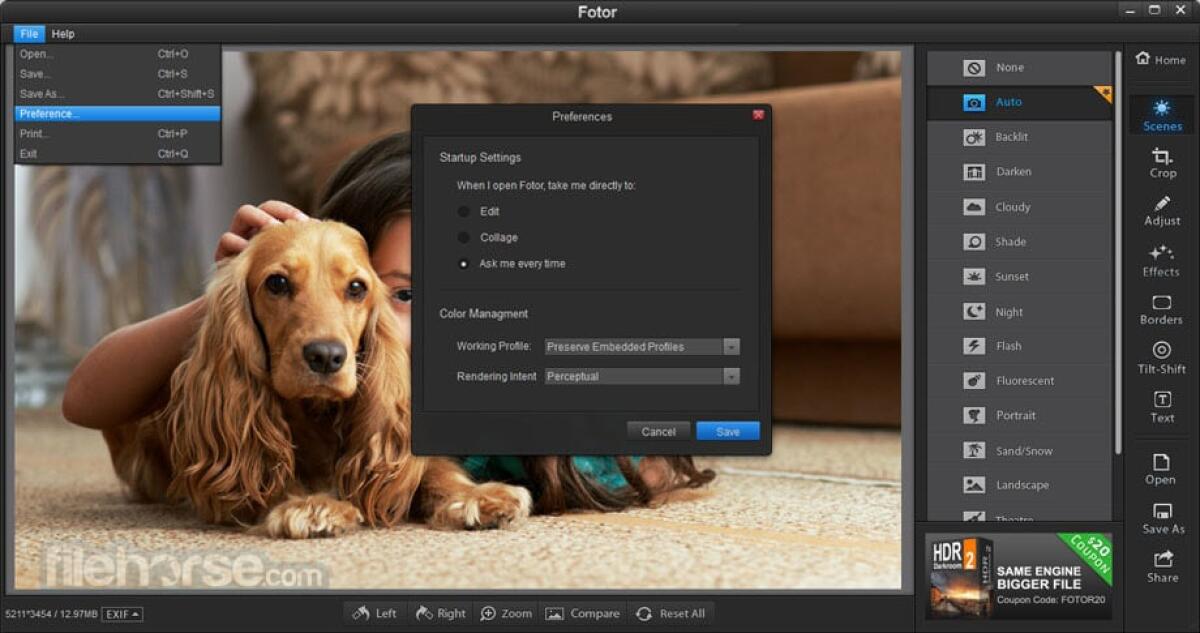The height and width of the screenshot is (633, 1200).
Task: Select the Adjust panel
Action: 1161,213
